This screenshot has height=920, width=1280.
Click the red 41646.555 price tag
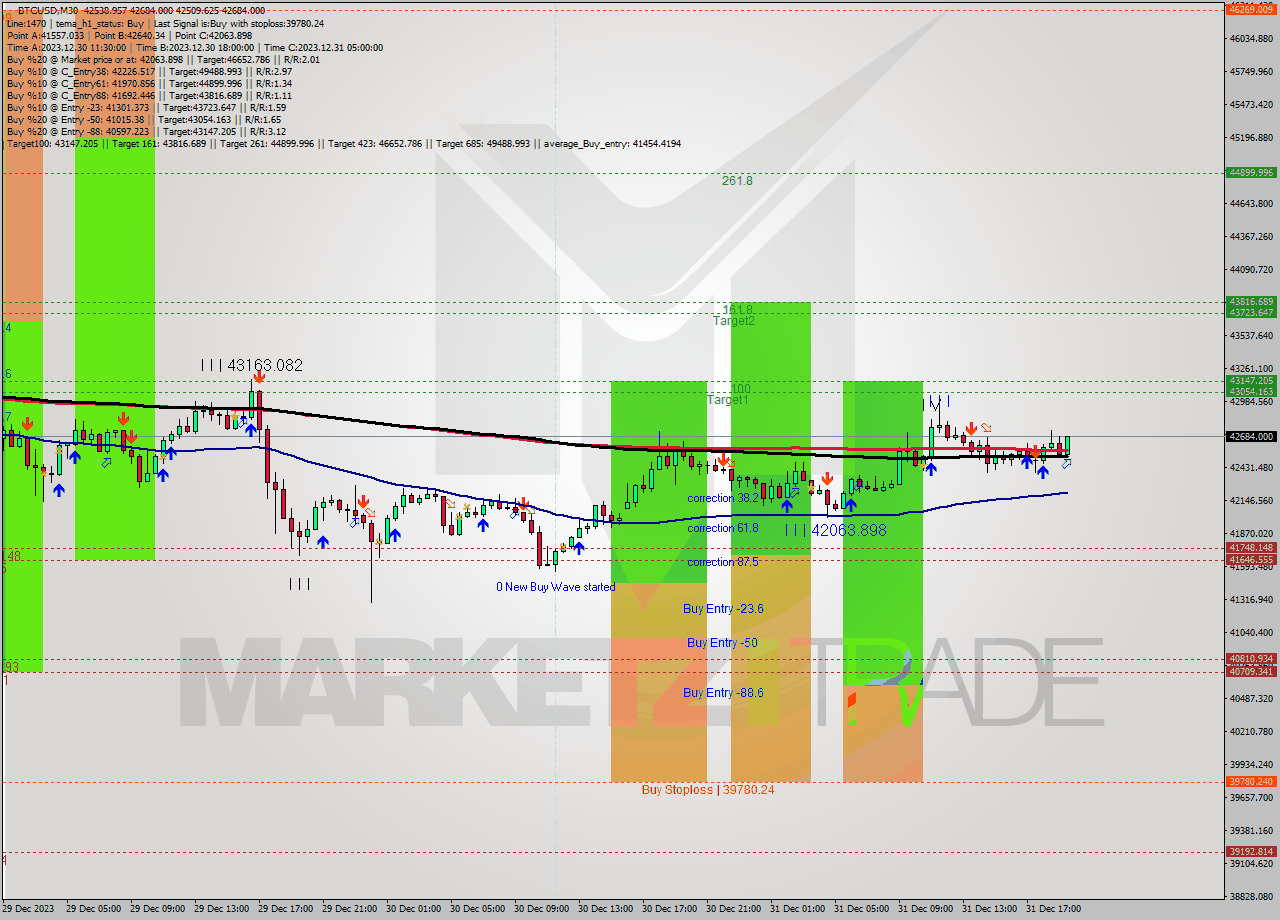coord(1251,560)
